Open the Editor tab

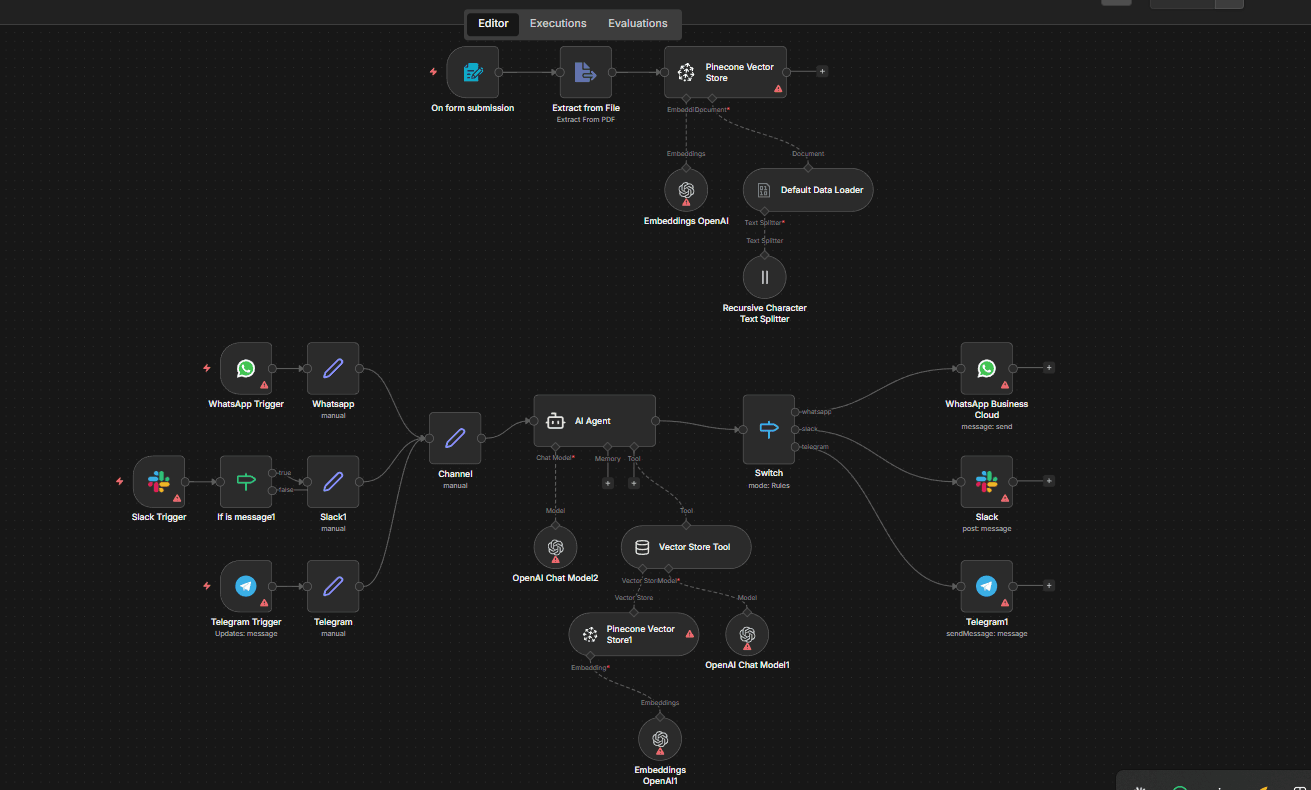(493, 23)
